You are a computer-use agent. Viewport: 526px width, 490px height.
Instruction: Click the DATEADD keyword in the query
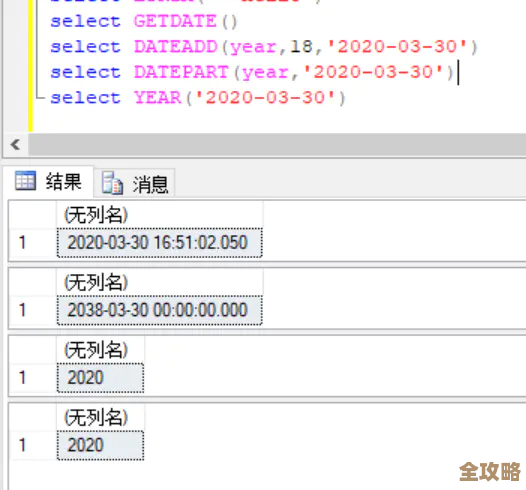point(176,47)
